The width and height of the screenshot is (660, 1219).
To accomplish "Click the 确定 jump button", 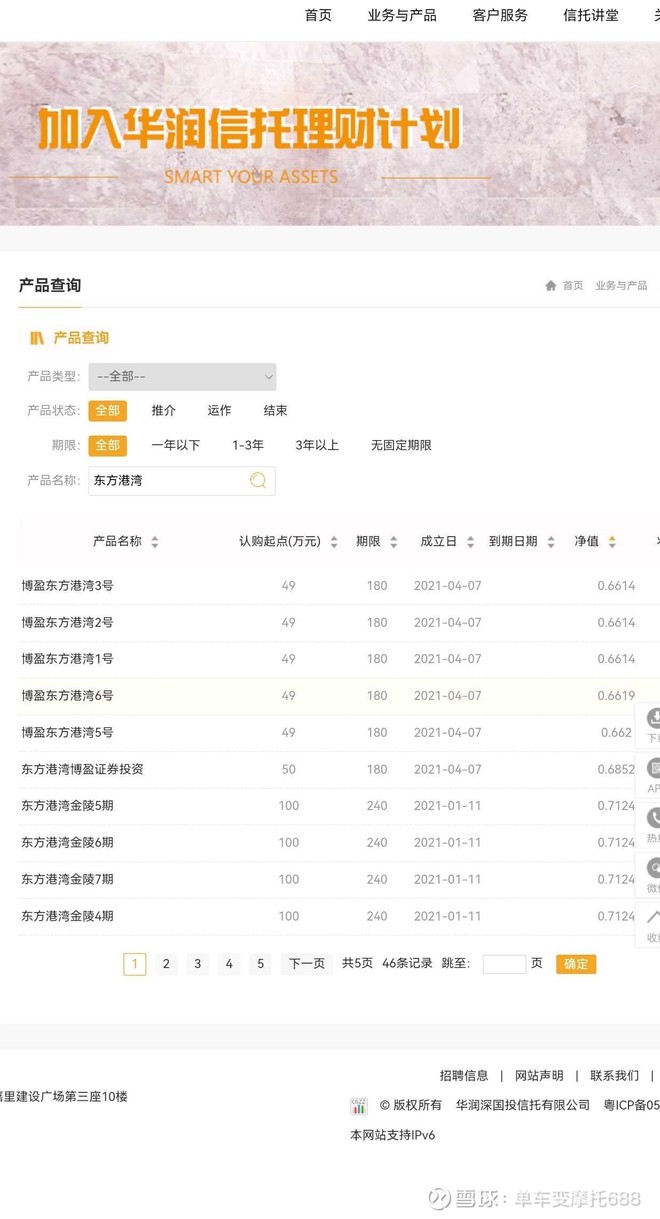I will tap(576, 964).
